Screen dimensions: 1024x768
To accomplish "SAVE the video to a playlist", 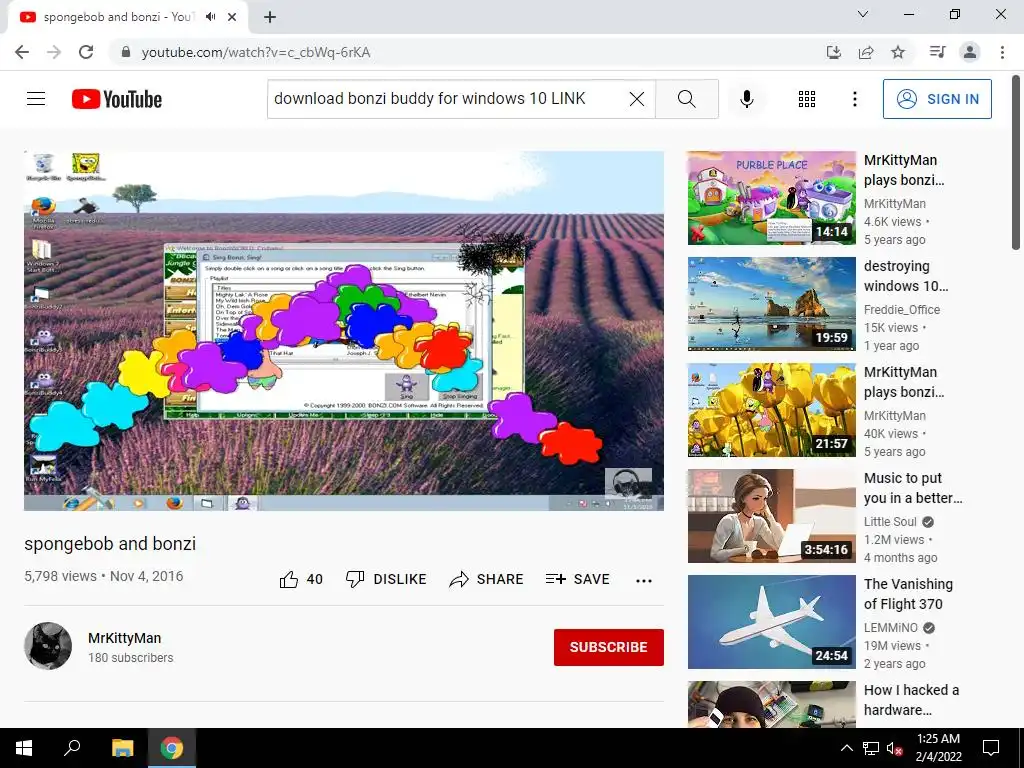I will [x=578, y=579].
